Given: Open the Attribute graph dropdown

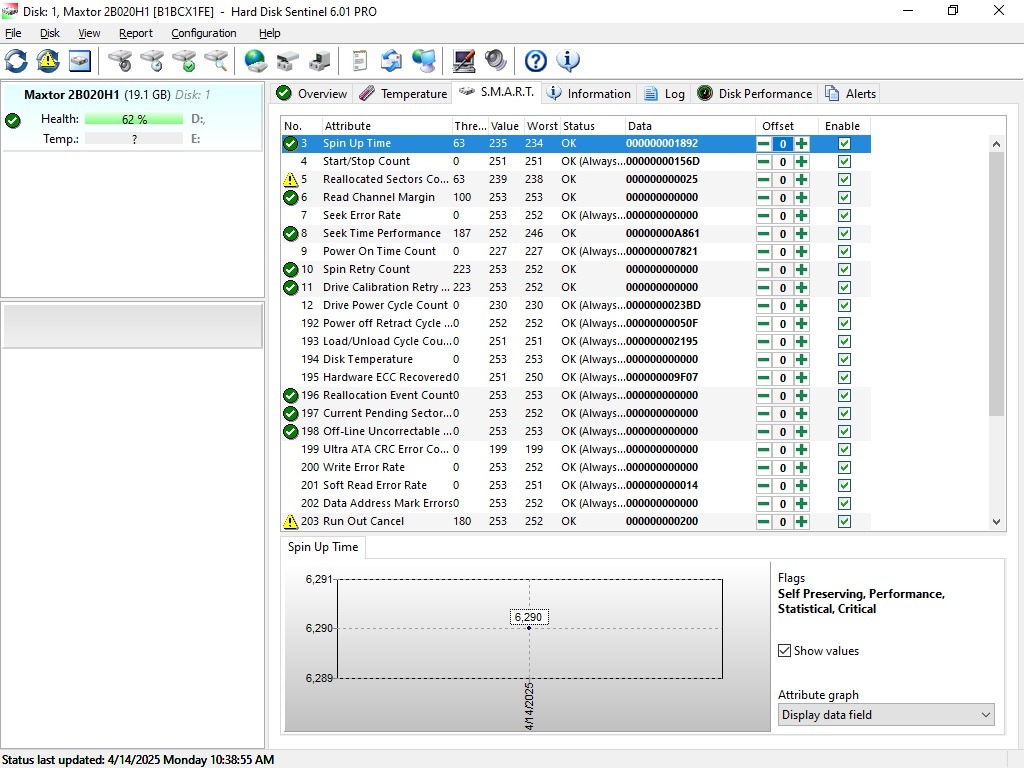Looking at the screenshot, I should [886, 714].
